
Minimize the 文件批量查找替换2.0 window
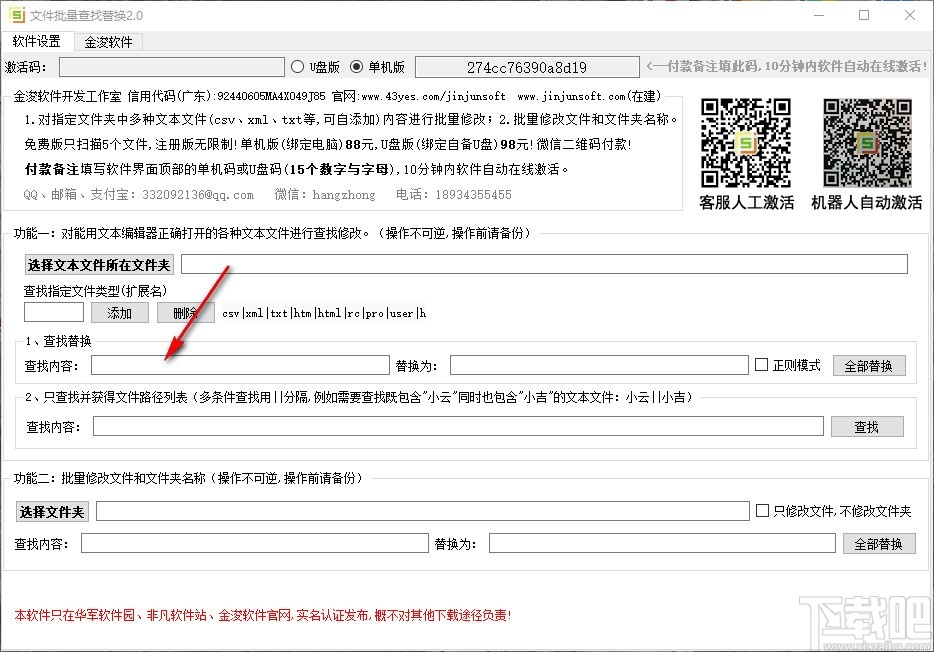(819, 15)
